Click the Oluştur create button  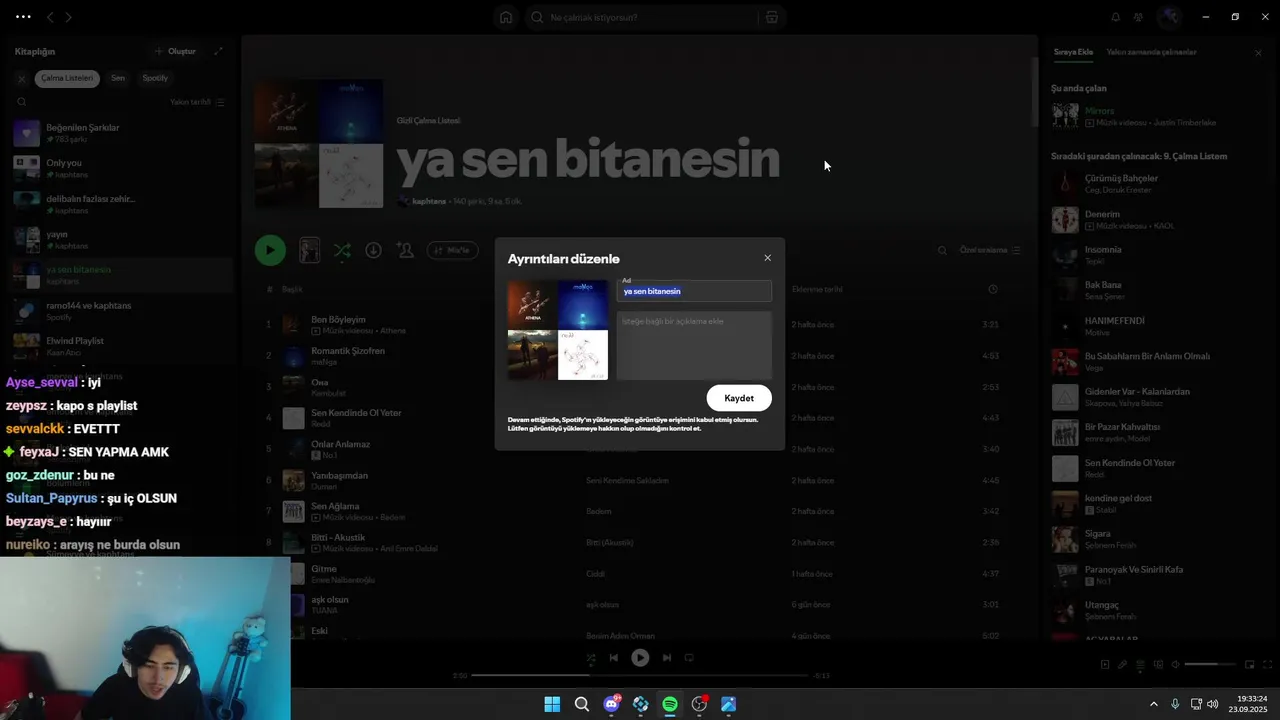pyautogui.click(x=176, y=51)
